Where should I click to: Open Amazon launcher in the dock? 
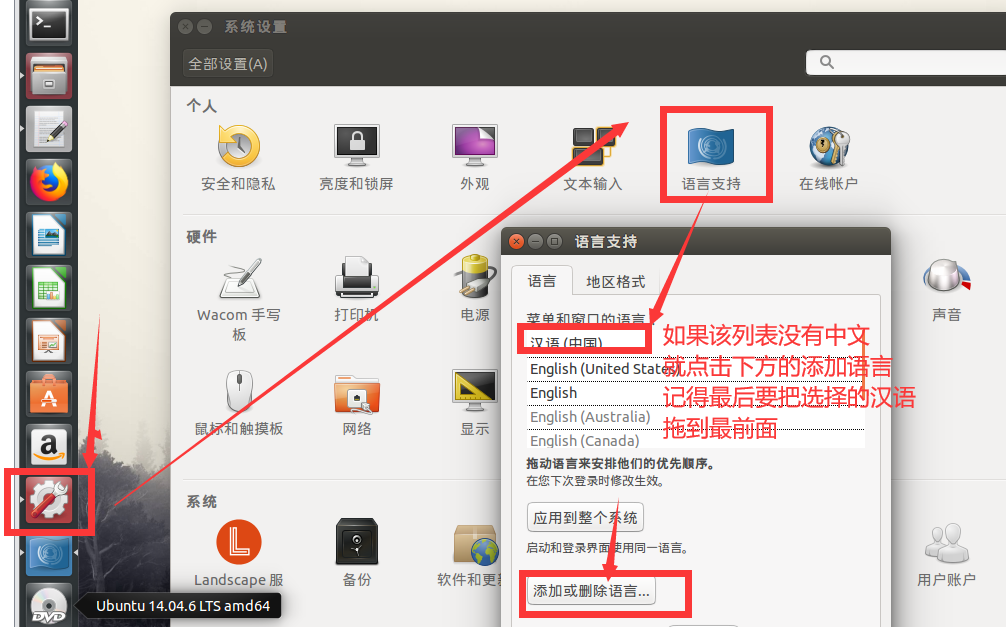(x=49, y=446)
